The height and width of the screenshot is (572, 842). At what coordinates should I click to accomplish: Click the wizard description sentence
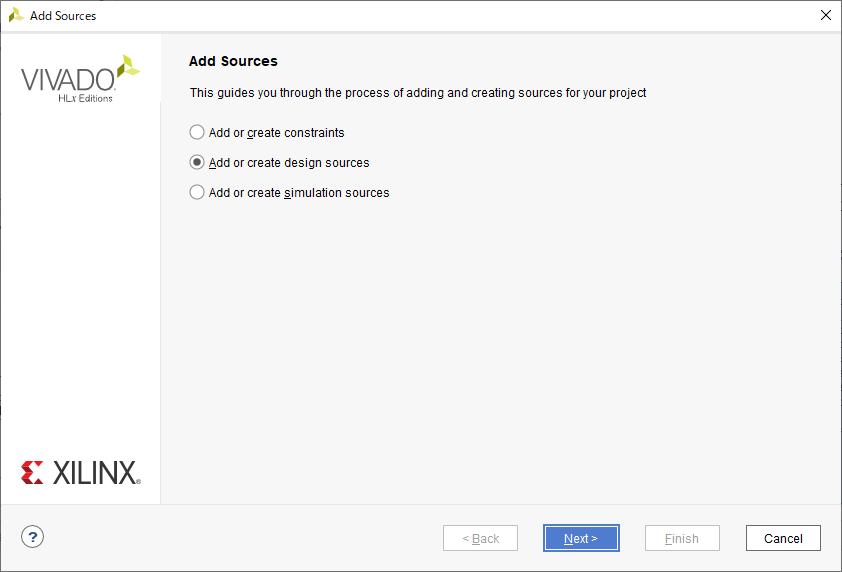(418, 93)
